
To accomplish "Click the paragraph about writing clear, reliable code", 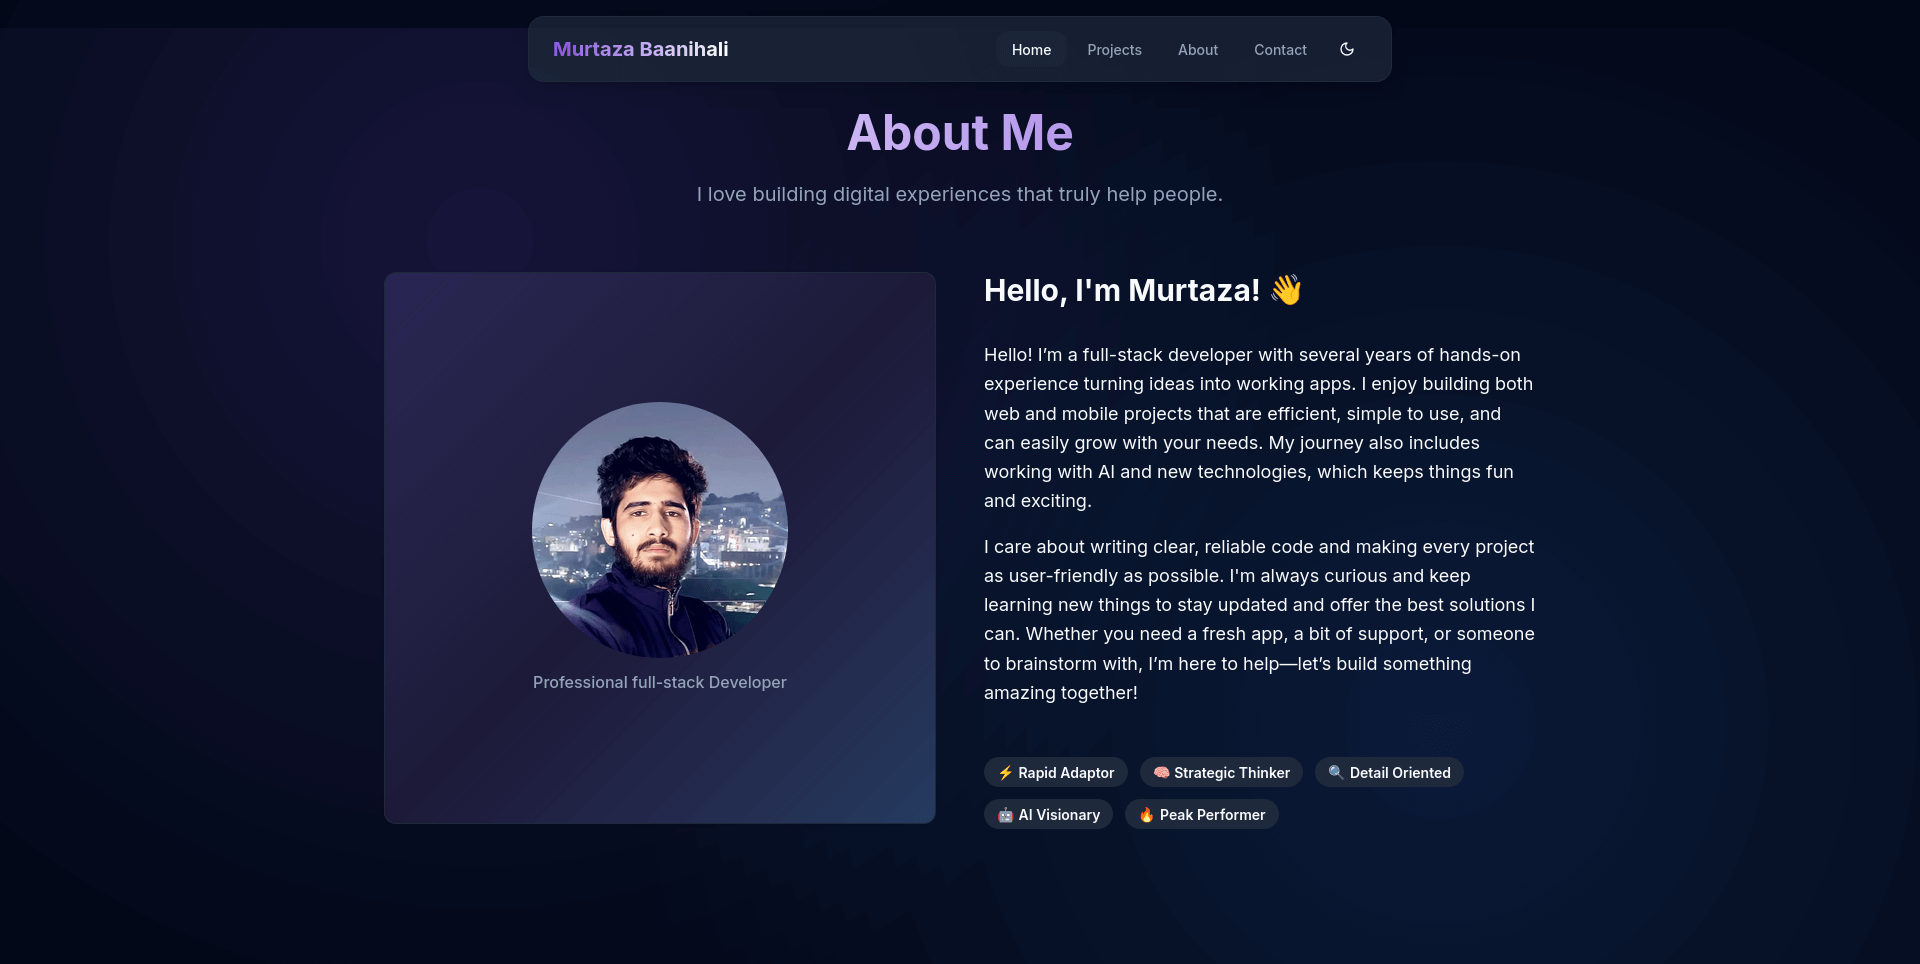I will 1258,620.
